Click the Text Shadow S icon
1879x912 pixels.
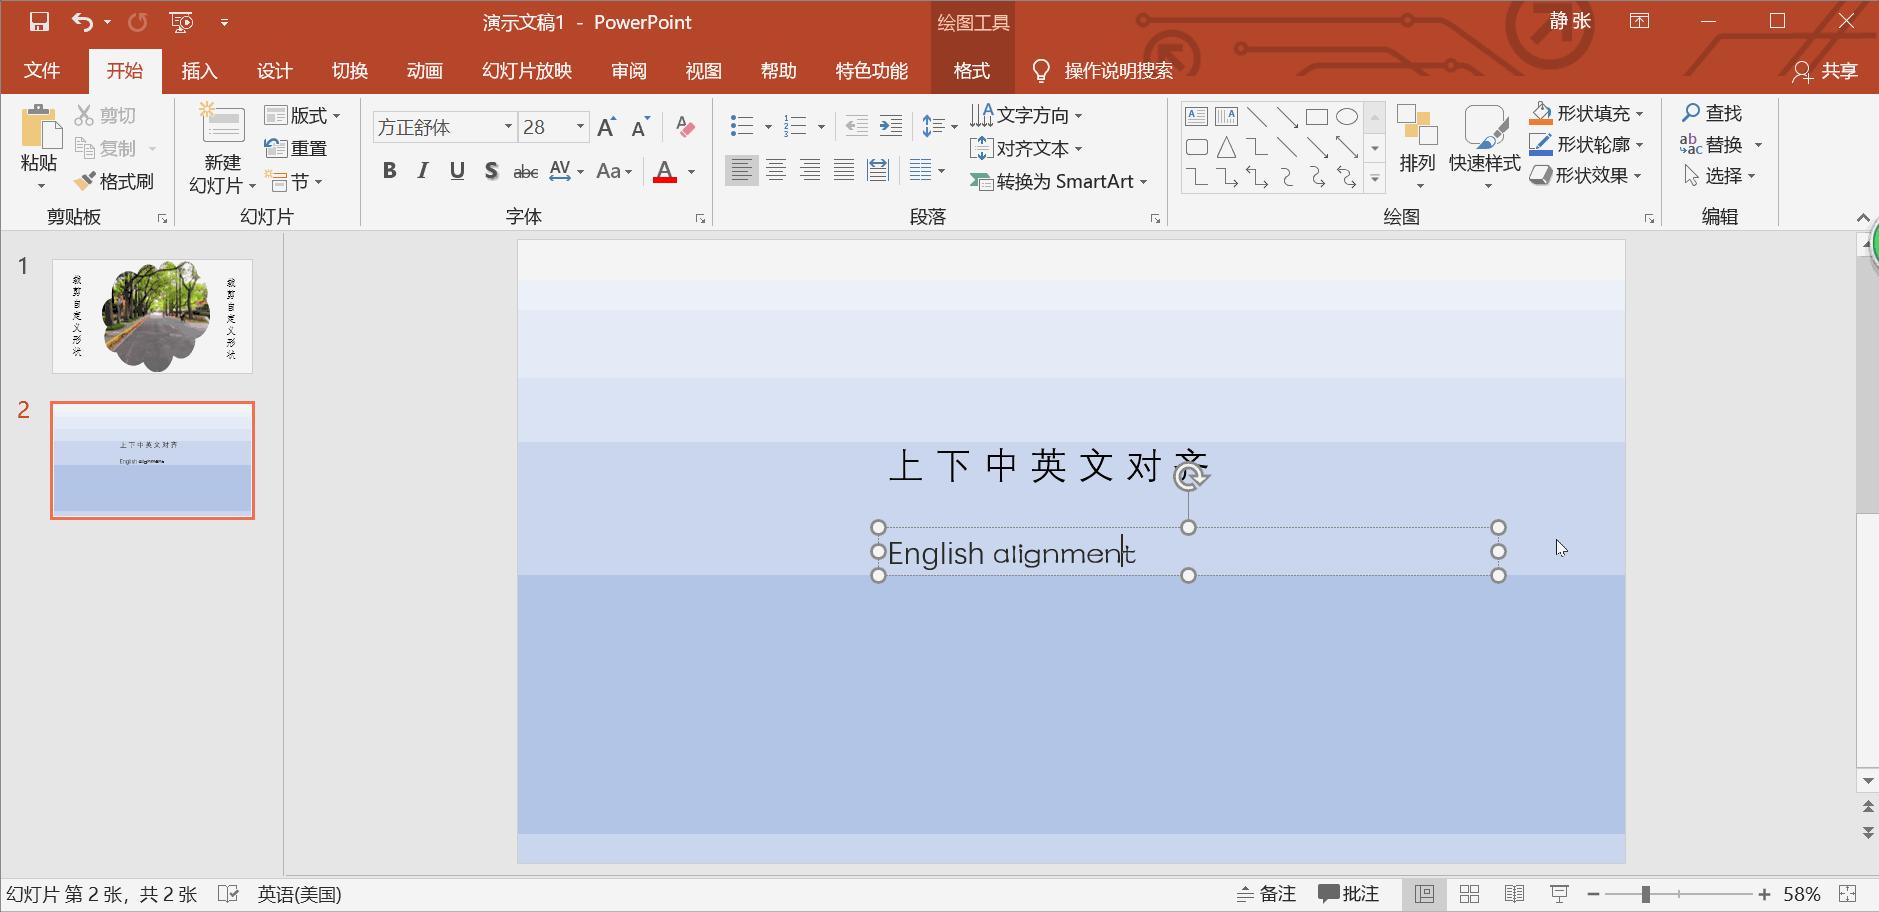491,171
